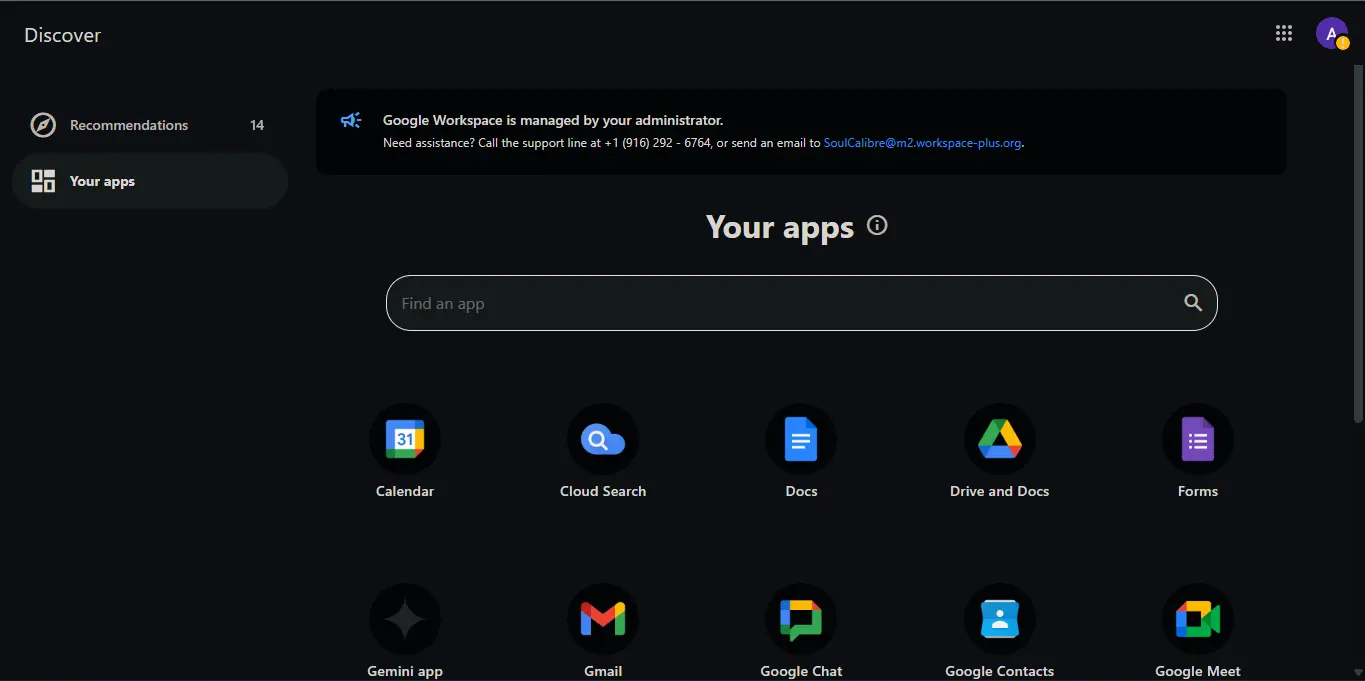Open the Cloud Search app icon

[x=603, y=439]
